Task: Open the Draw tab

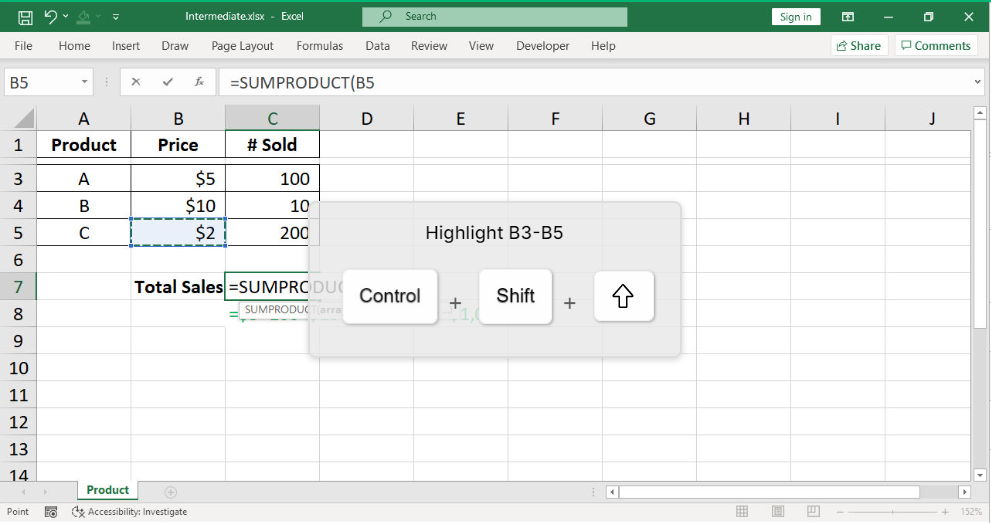Action: click(x=175, y=45)
